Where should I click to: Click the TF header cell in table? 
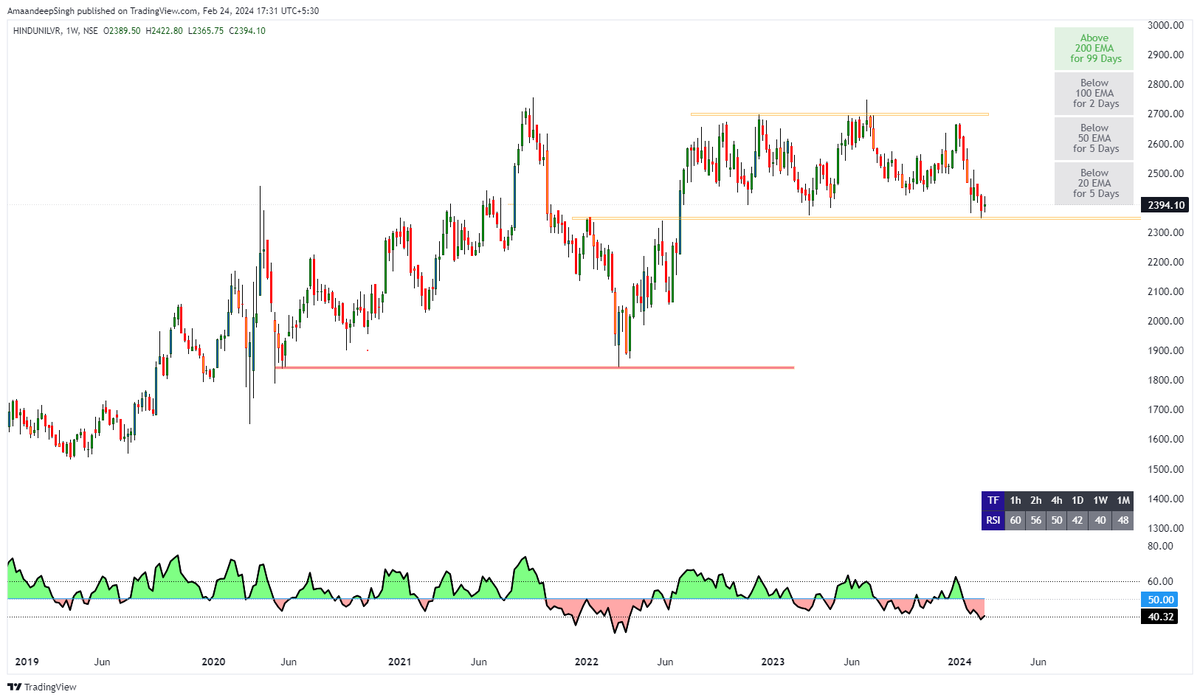(993, 500)
